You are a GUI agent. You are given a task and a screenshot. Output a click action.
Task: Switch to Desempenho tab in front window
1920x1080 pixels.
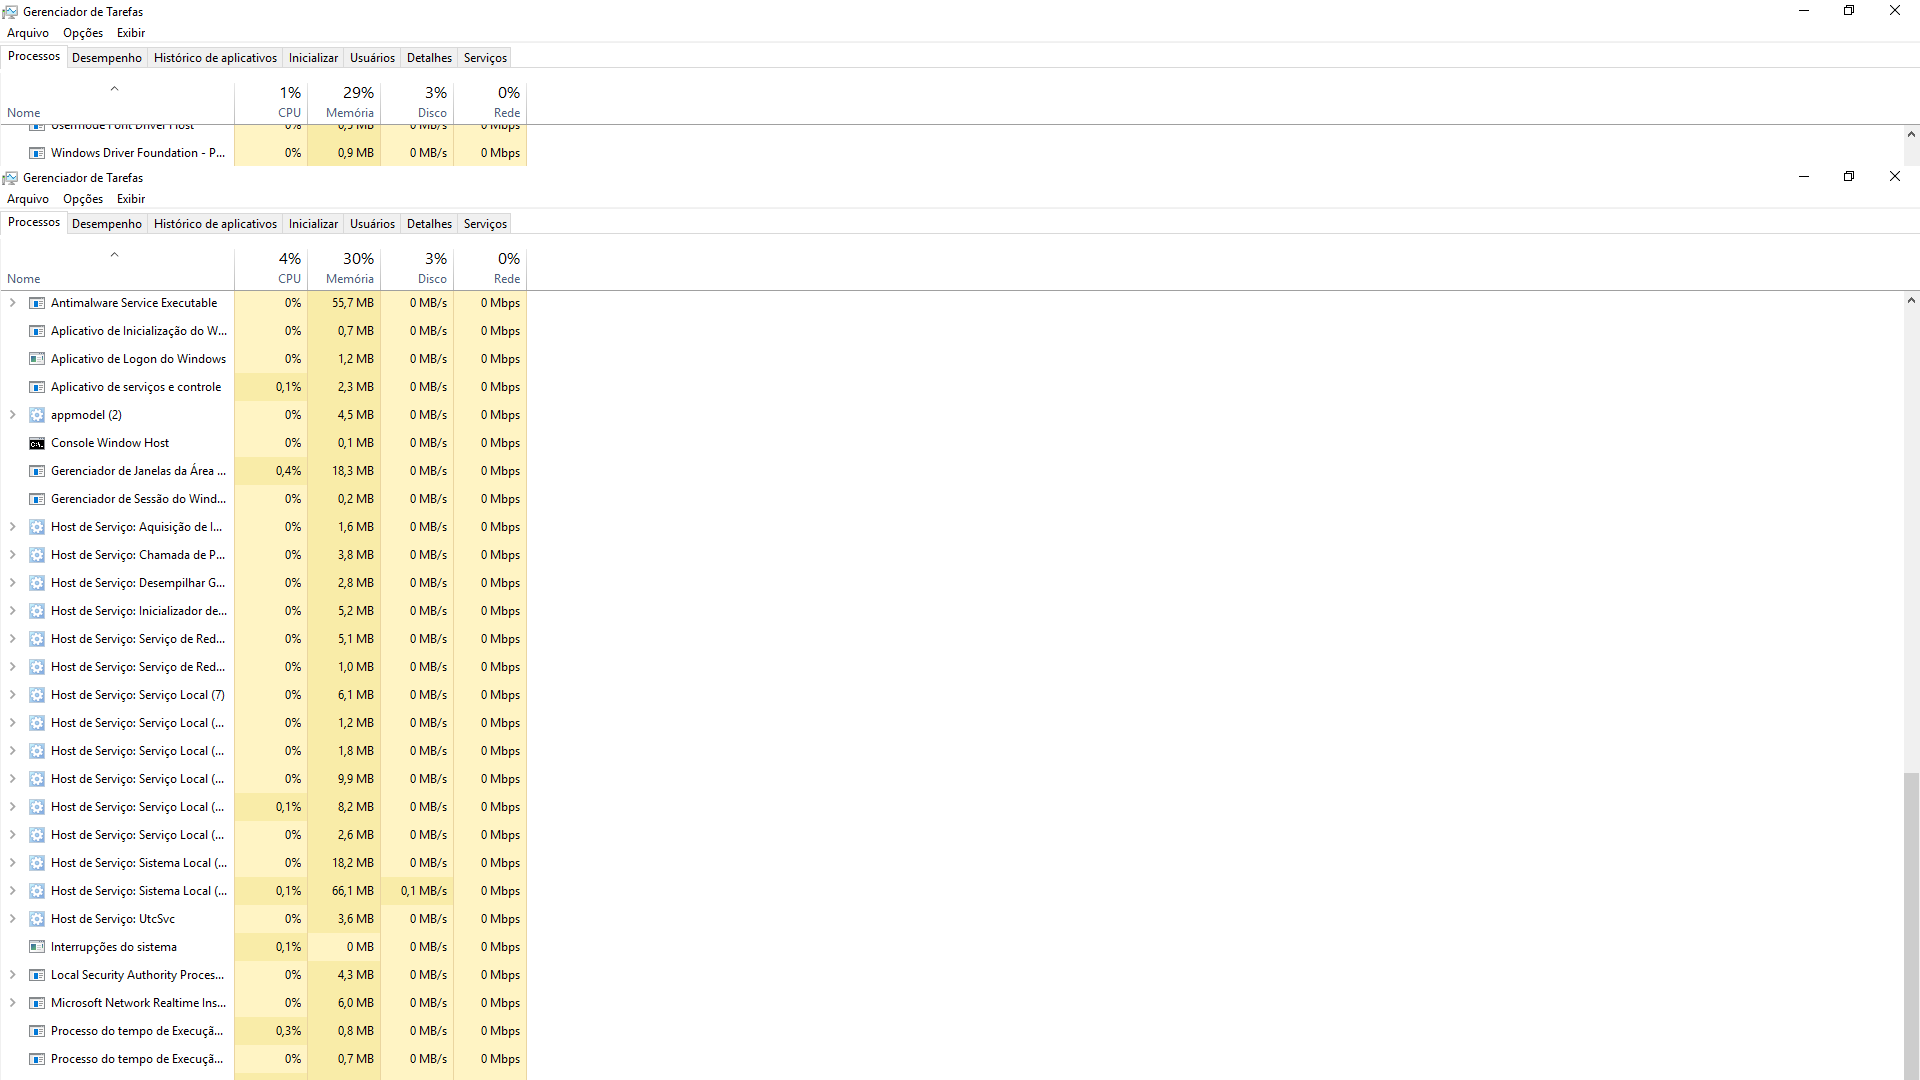pyautogui.click(x=107, y=224)
